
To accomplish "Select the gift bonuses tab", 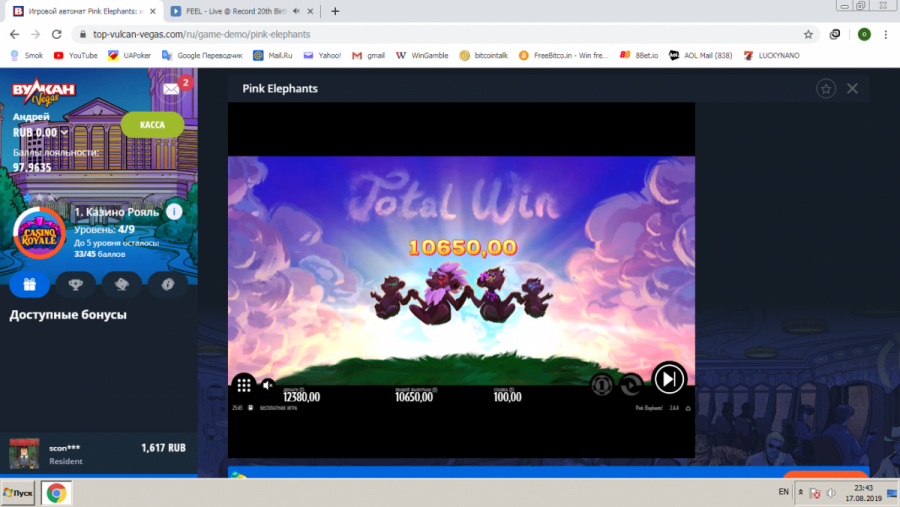I will (x=29, y=284).
